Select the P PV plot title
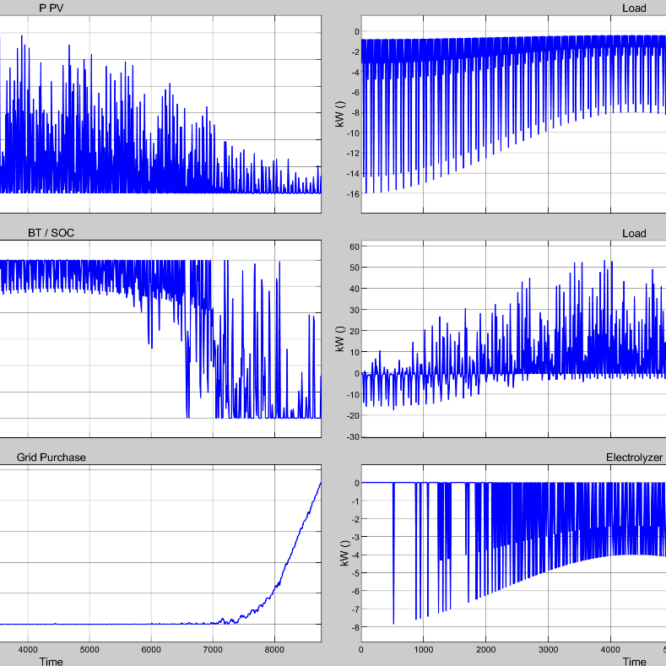Image resolution: width=666 pixels, height=666 pixels. (51, 8)
